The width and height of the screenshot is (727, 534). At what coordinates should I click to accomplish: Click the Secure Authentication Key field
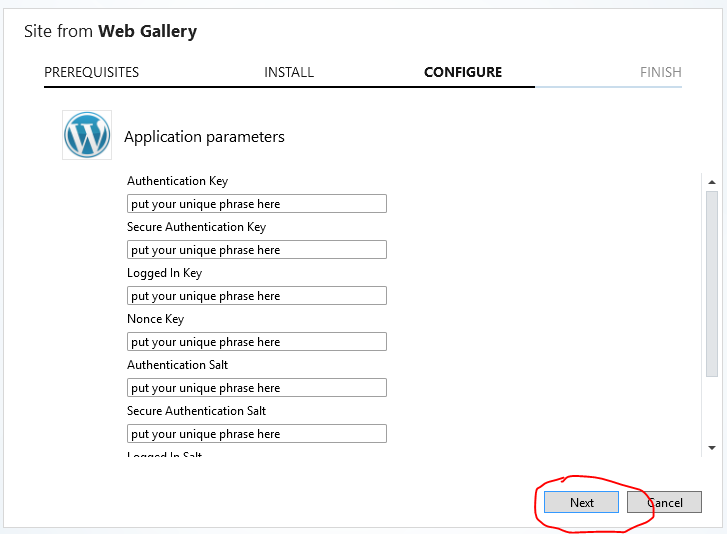pos(256,250)
